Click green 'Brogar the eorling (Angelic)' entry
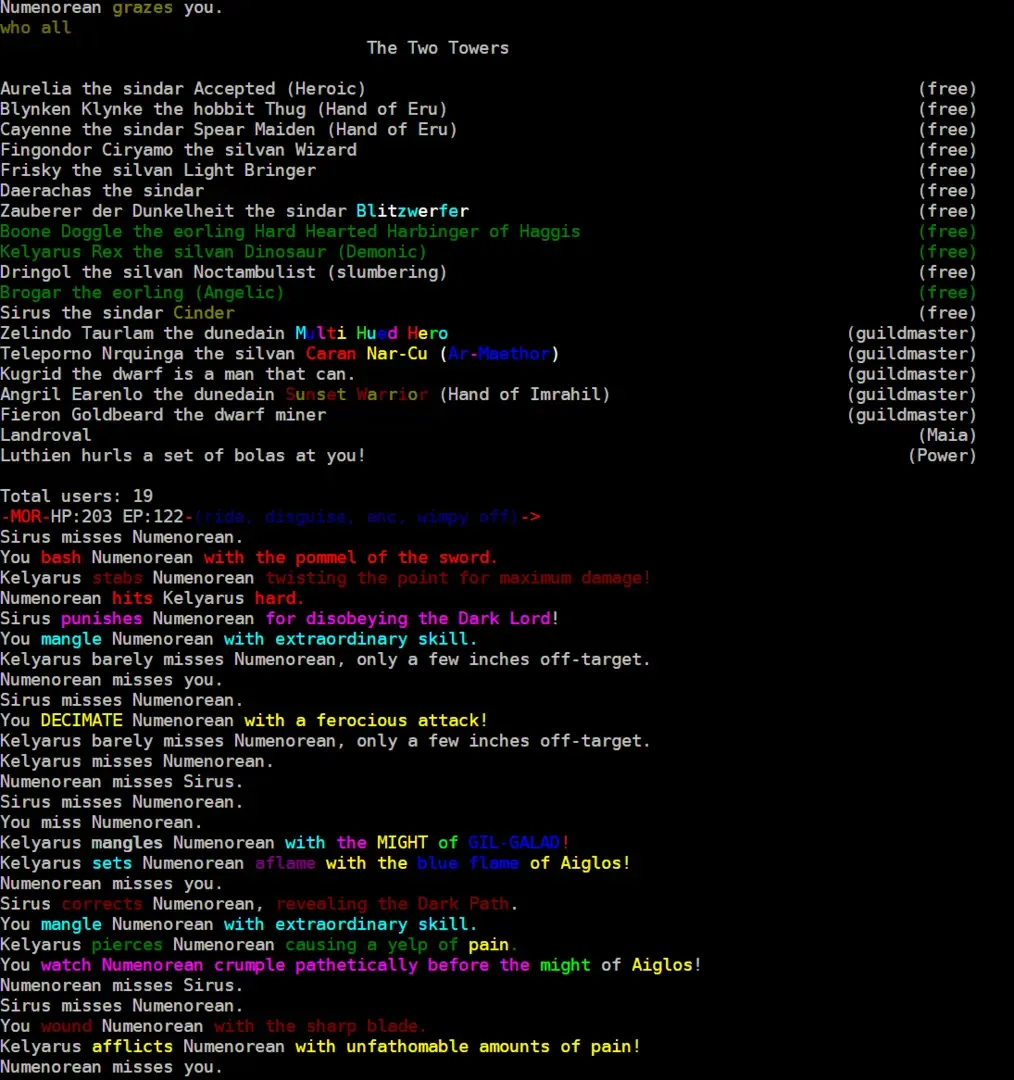The image size is (1014, 1080). tap(142, 293)
